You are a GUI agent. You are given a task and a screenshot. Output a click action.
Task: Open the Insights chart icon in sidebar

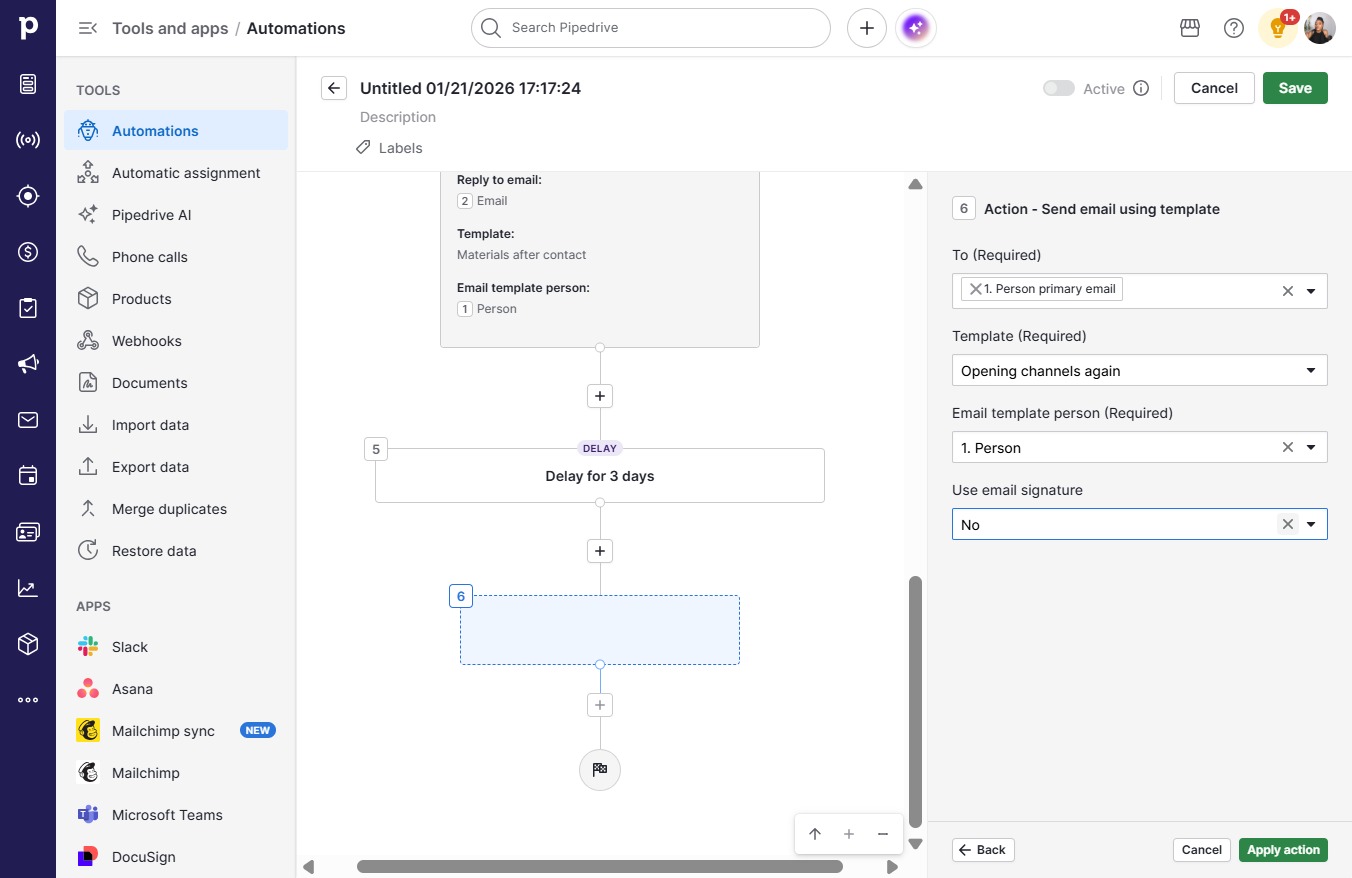click(x=28, y=588)
